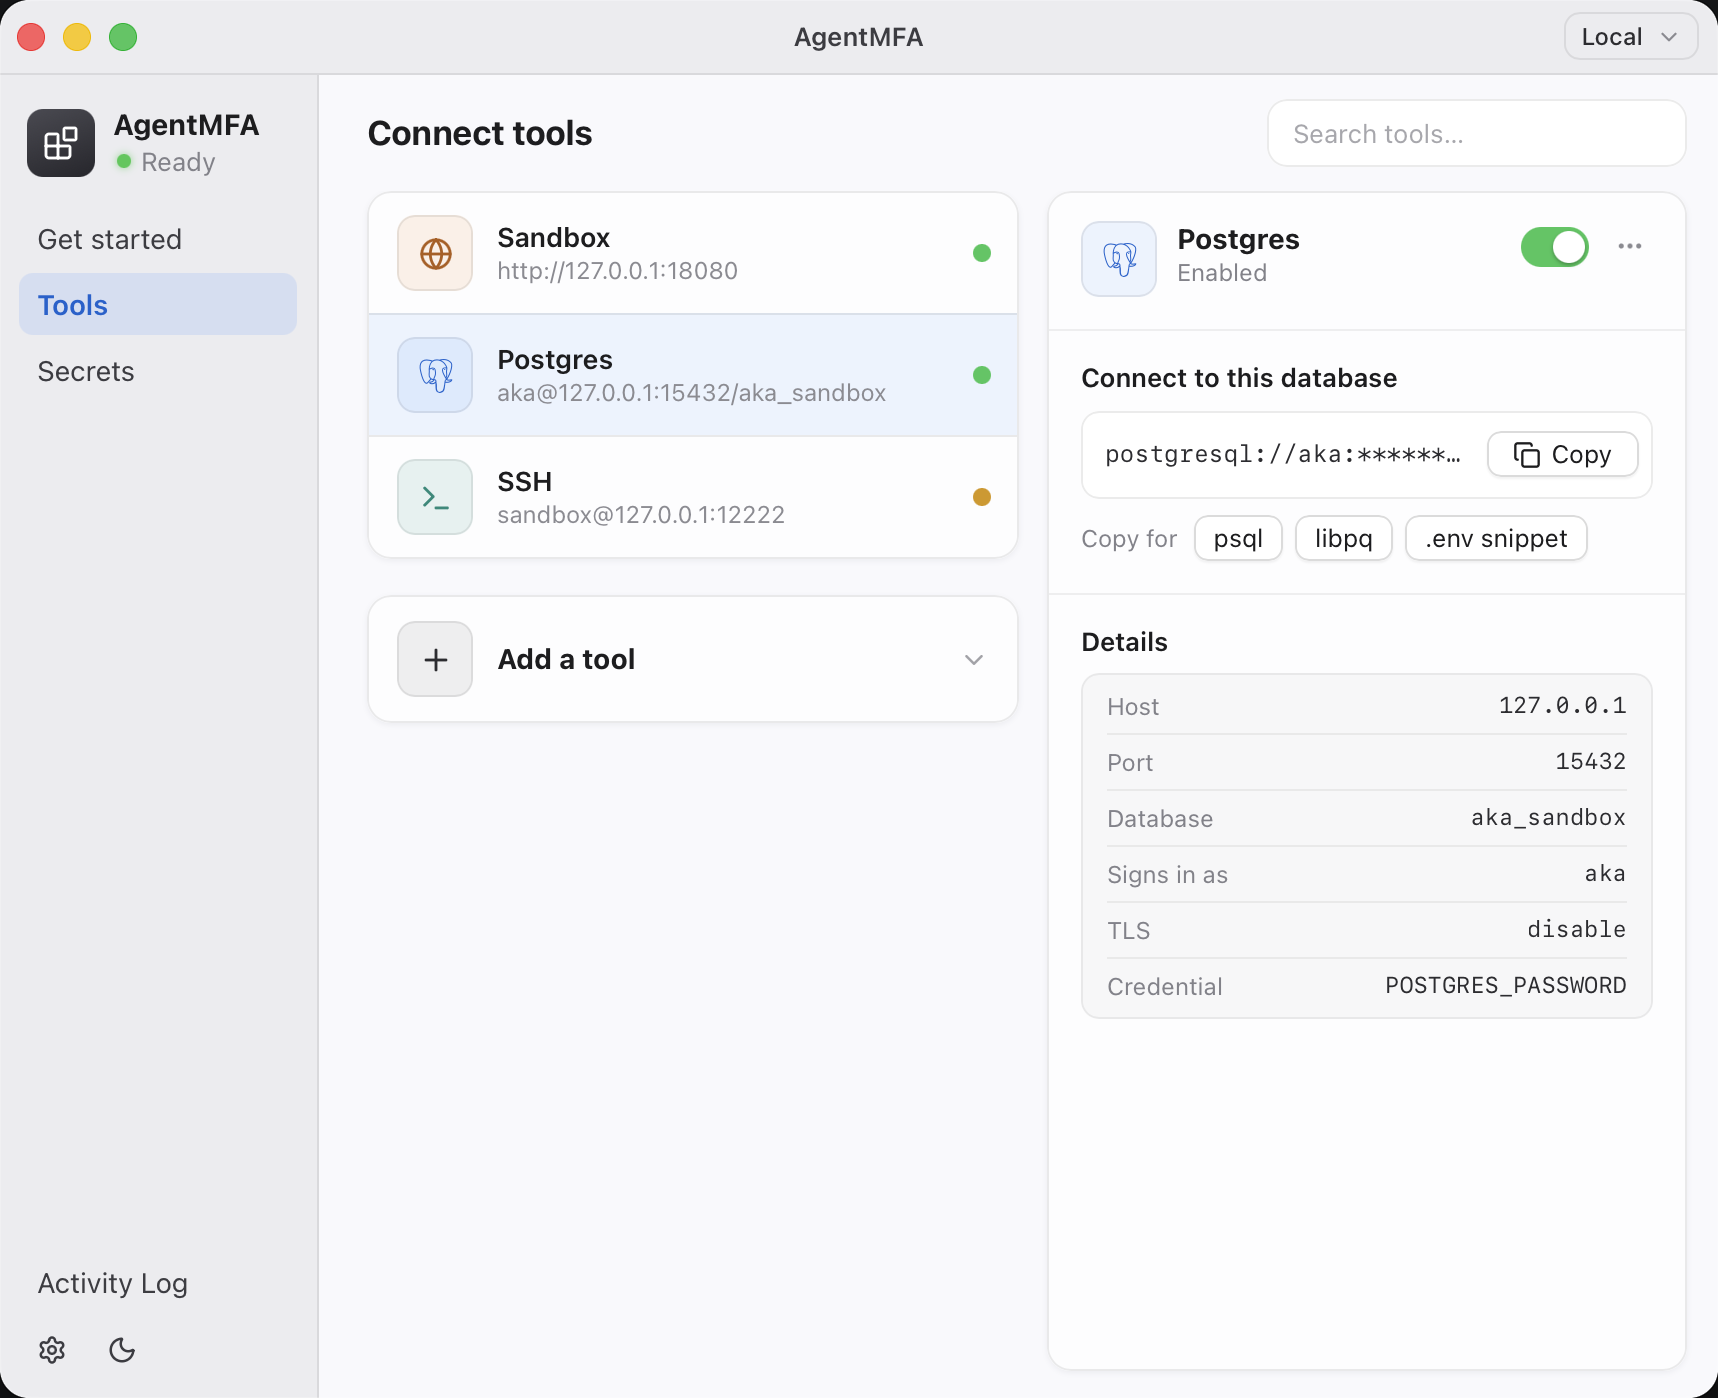The width and height of the screenshot is (1718, 1398).
Task: Click the green Ready status indicator
Action: click(124, 161)
